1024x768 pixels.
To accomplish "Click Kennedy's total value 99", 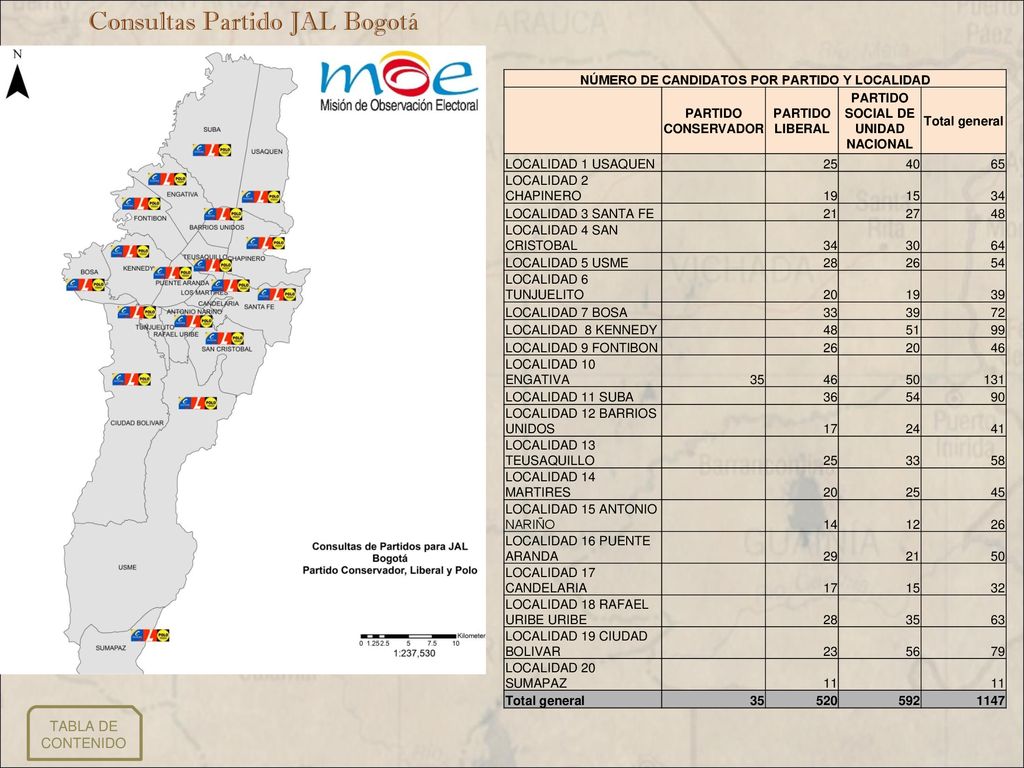I will click(x=997, y=330).
